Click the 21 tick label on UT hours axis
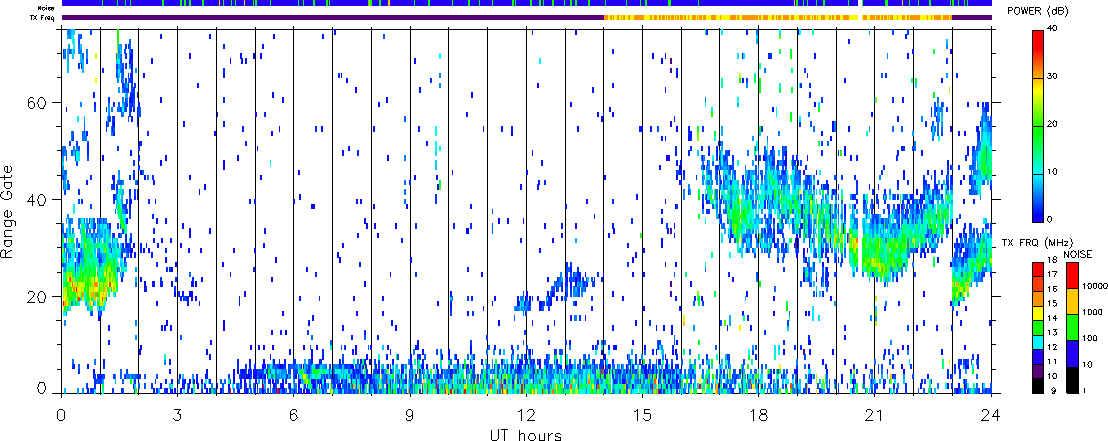 874,414
